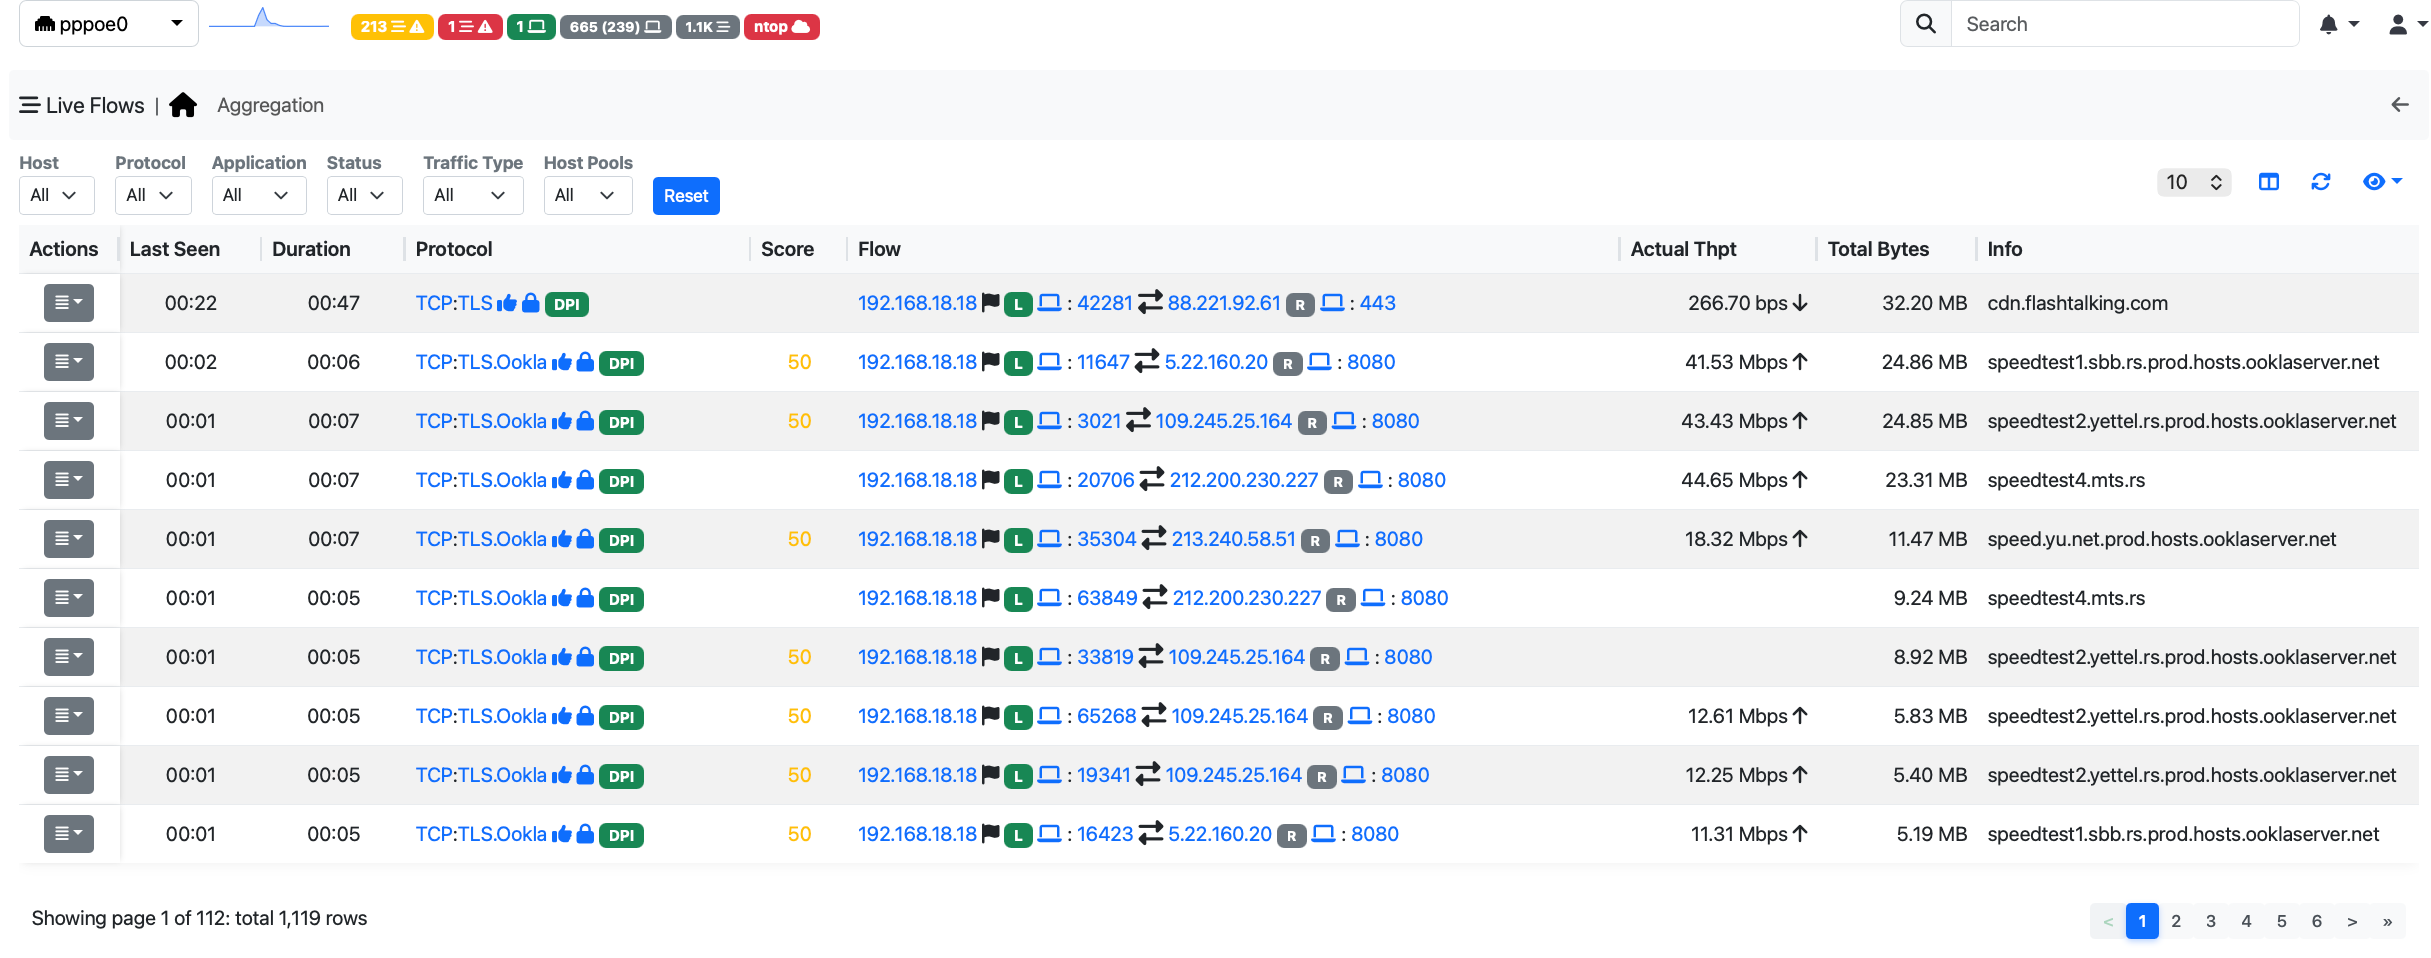
Task: Open the eye visibility options dropdown
Action: (x=2381, y=182)
